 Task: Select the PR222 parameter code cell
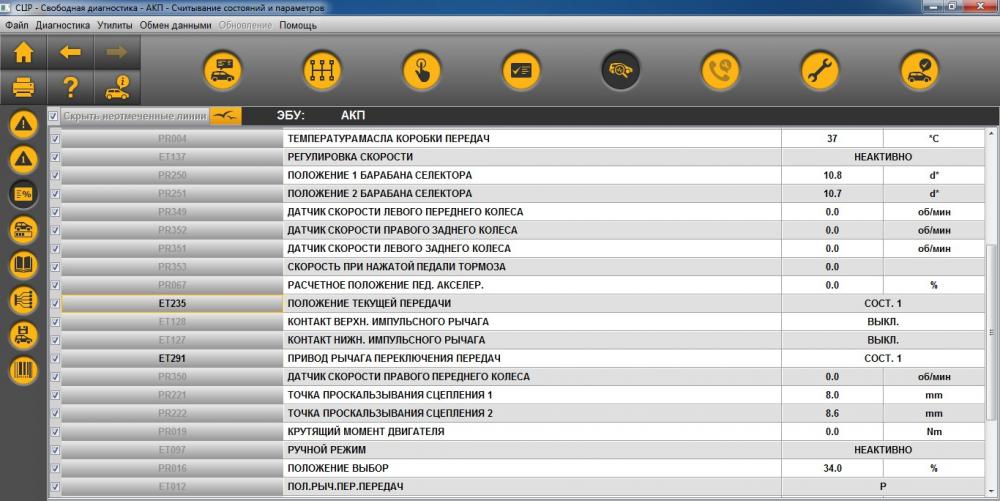(x=172, y=413)
